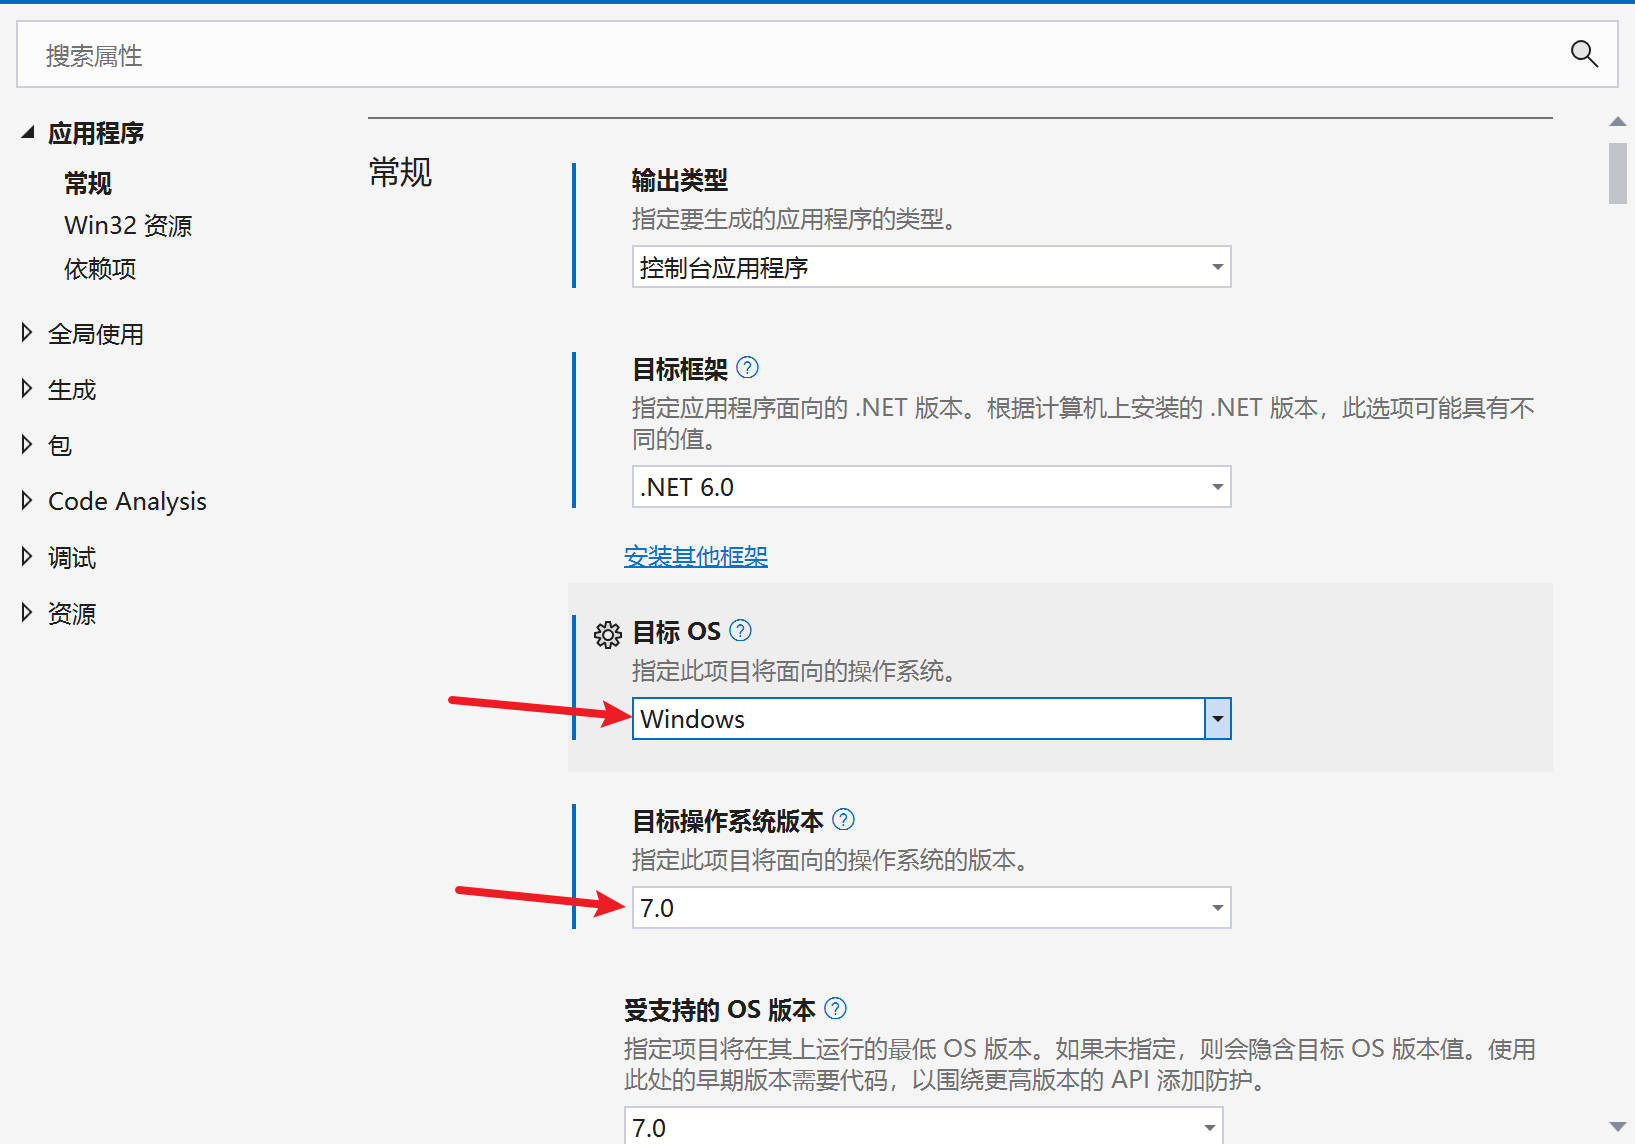This screenshot has width=1635, height=1144.
Task: Expand the 全局使用 section
Action: [27, 333]
